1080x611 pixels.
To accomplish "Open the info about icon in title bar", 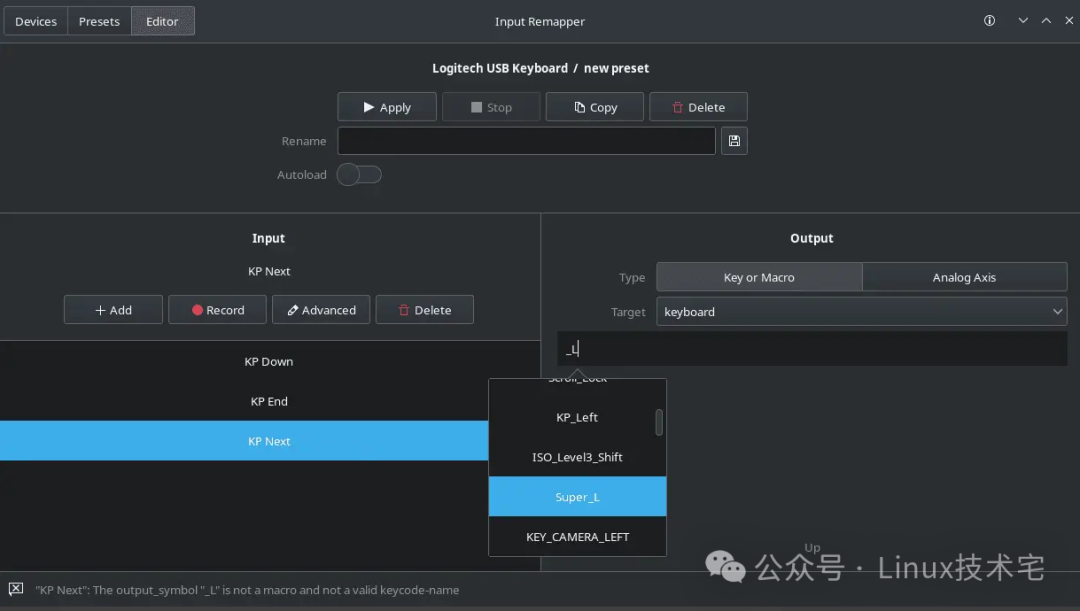I will (989, 21).
